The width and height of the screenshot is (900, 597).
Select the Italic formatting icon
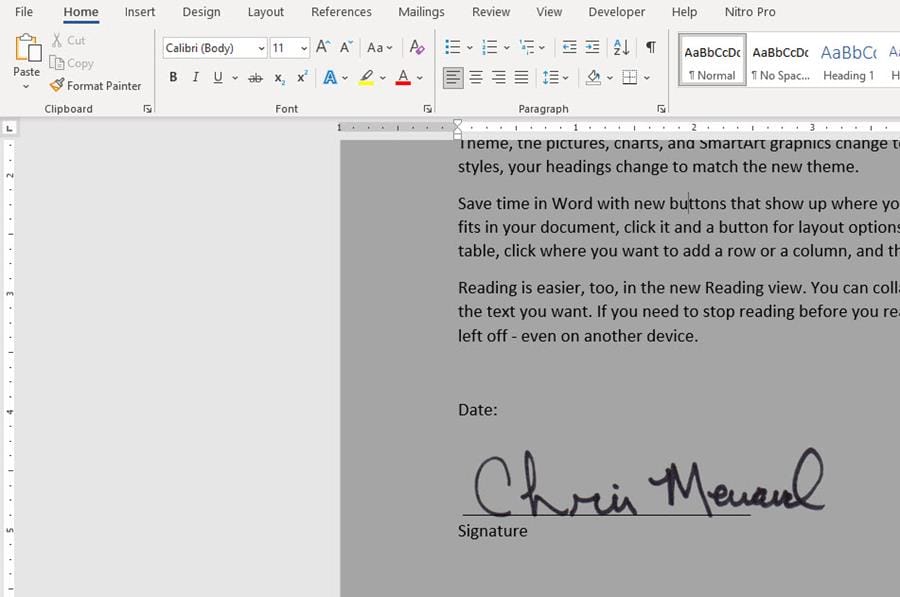[195, 76]
